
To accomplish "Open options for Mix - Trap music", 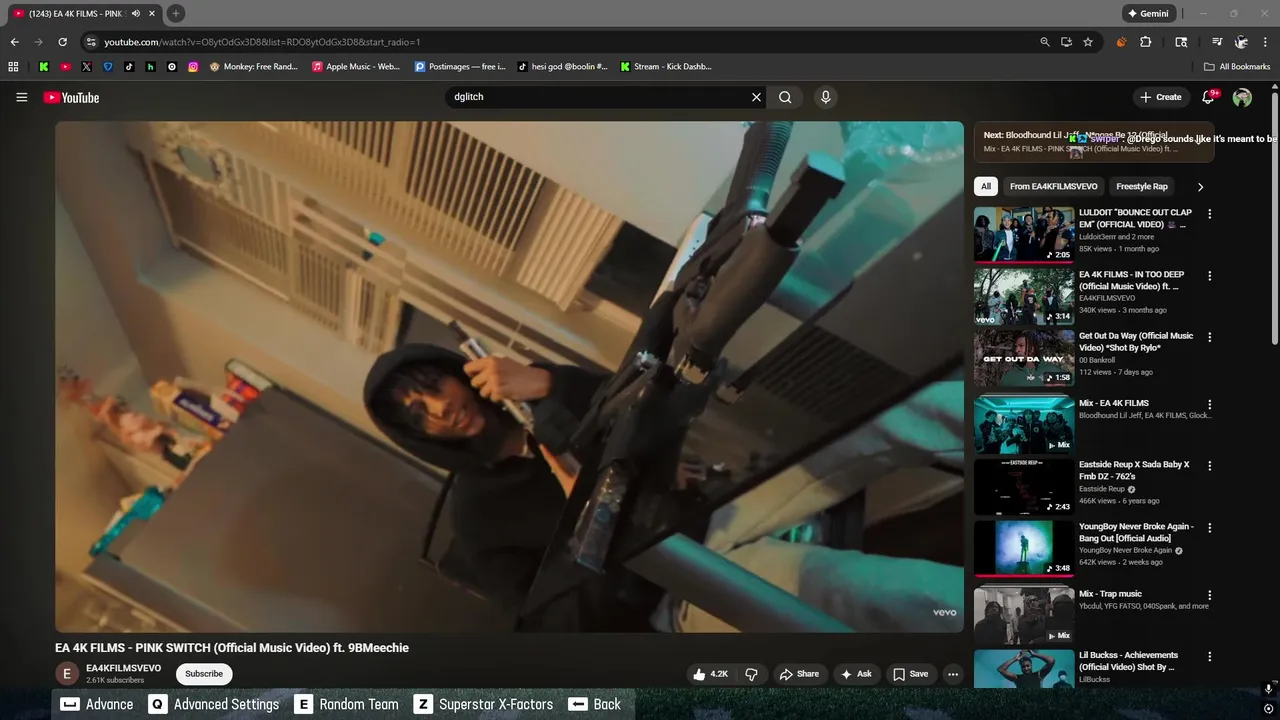I will (x=1209, y=595).
